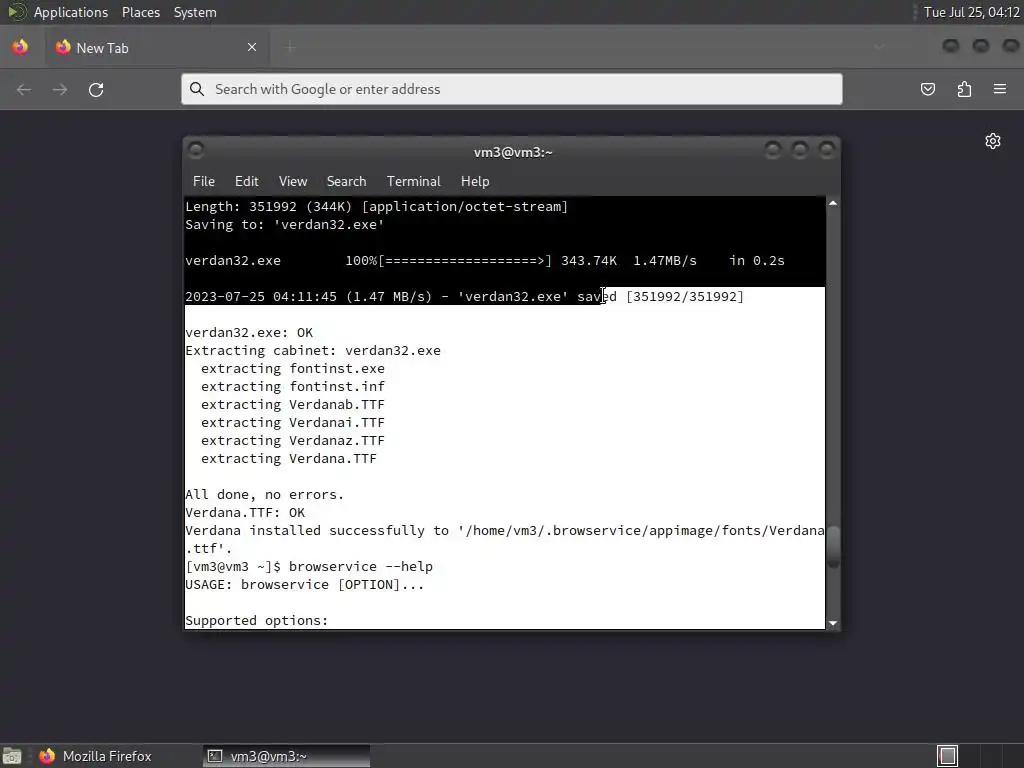
Task: Open the Firefox hamburger application menu
Action: [x=1000, y=89]
